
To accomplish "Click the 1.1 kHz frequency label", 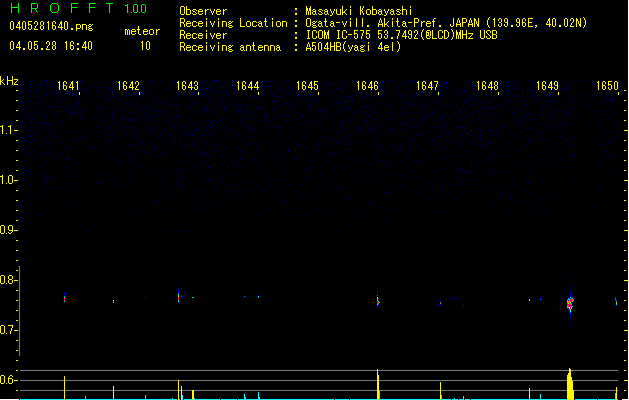I will pos(8,130).
